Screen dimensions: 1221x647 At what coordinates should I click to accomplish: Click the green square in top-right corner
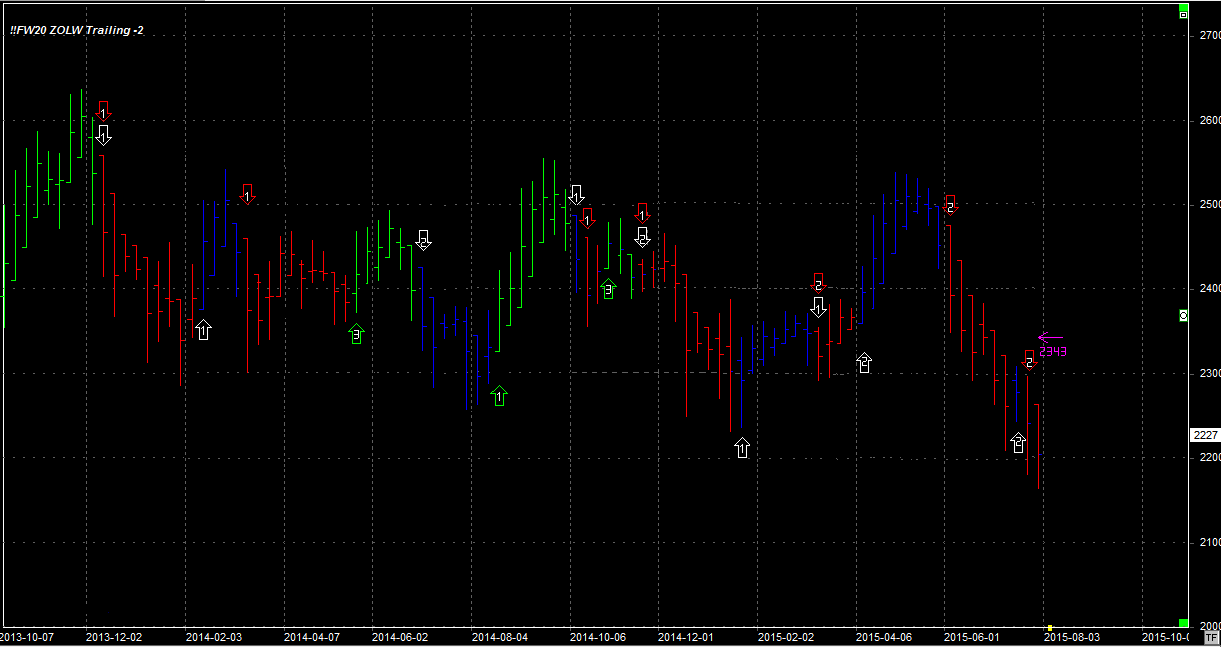coord(1184,14)
